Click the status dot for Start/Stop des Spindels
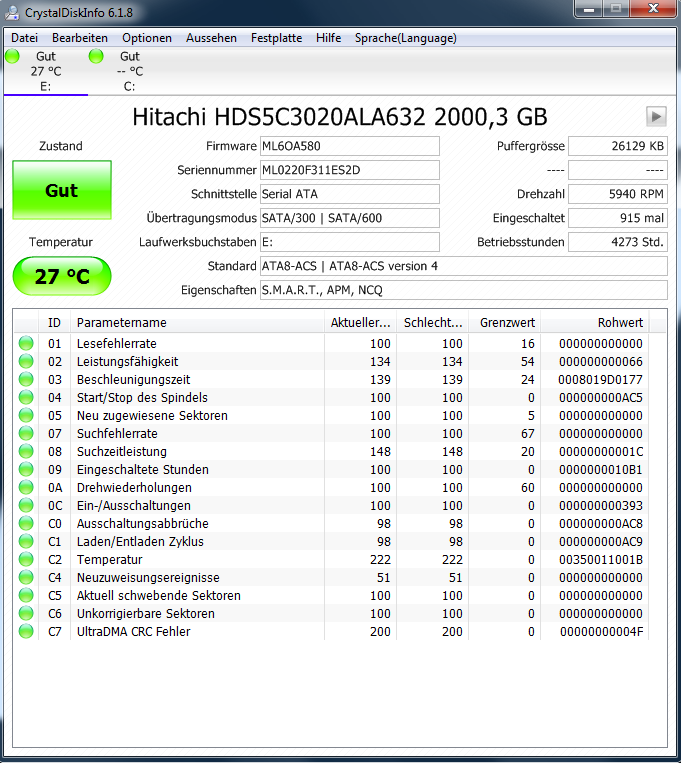Screen dimensions: 681x763 click(26, 398)
